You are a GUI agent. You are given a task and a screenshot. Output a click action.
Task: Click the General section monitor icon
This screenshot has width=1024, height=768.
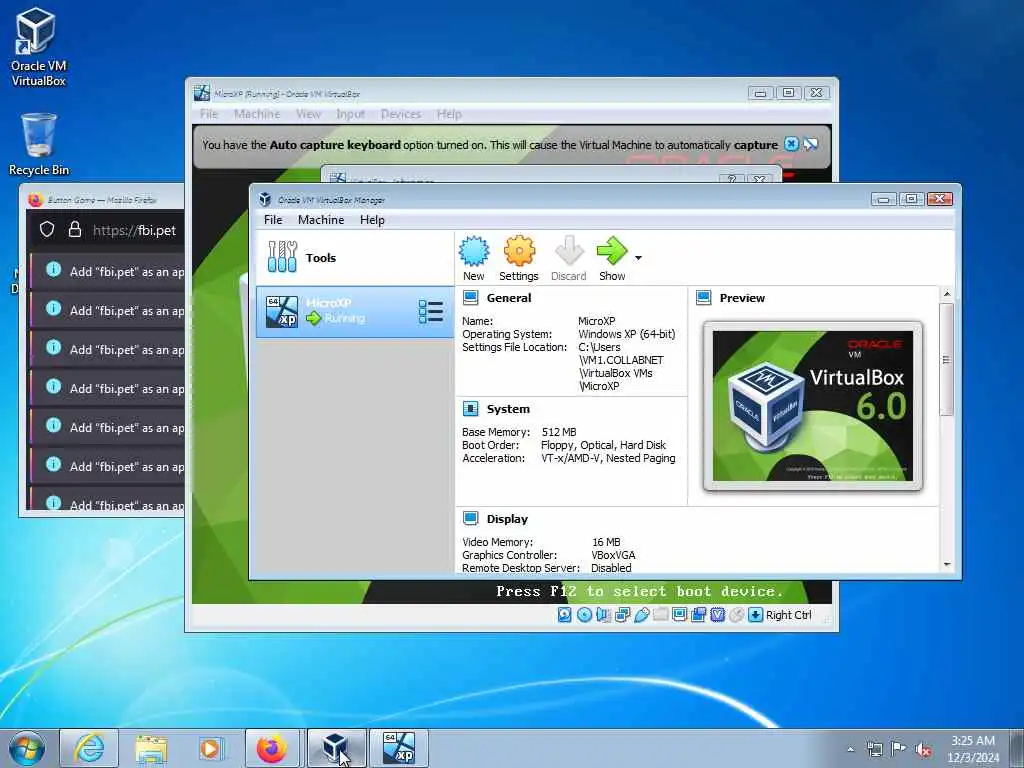pos(470,298)
